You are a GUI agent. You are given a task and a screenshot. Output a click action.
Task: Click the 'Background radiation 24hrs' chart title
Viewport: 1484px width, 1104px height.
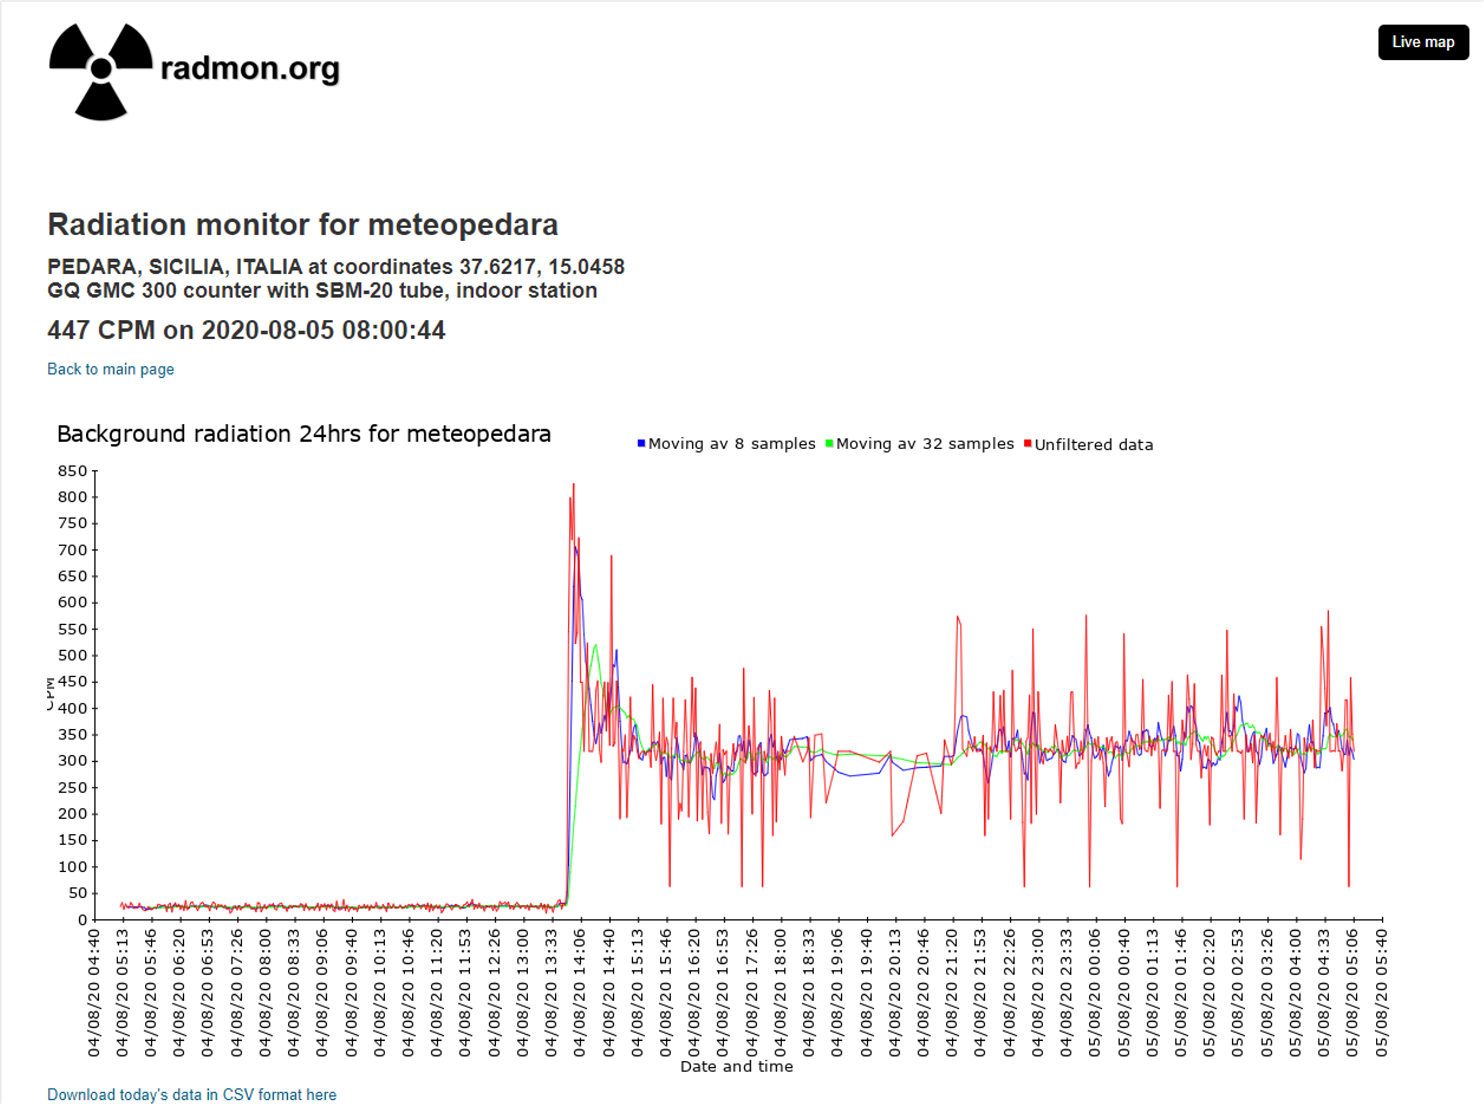(x=304, y=434)
